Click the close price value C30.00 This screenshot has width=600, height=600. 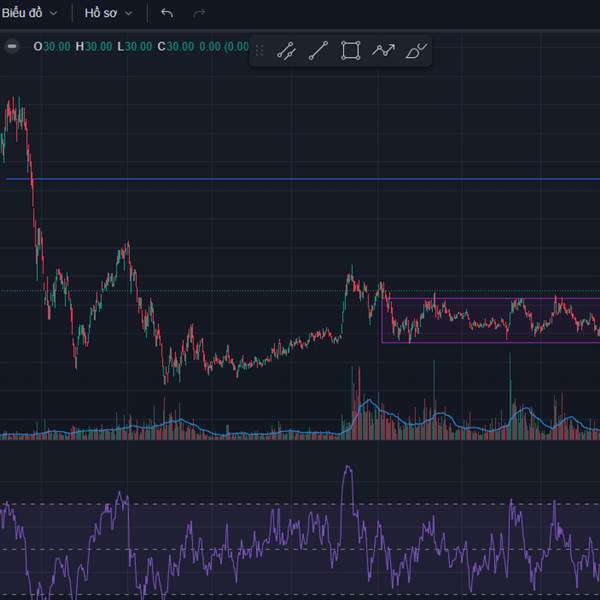[x=176, y=47]
